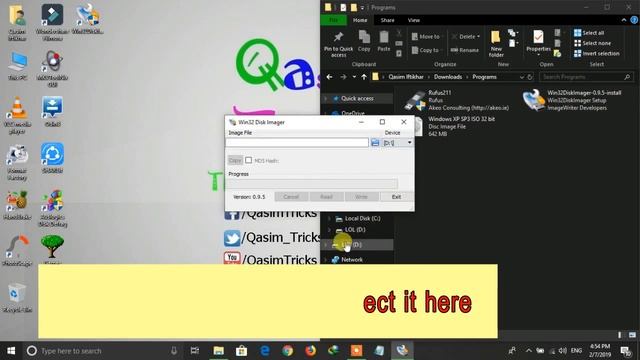
Task: Click Pin to Quick access icon
Action: point(338,44)
